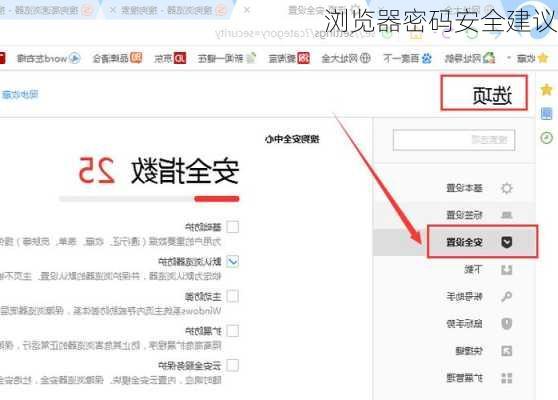The width and height of the screenshot is (558, 400).
Task: Click the 鼠标手势 mouse icon
Action: pyautogui.click(x=506, y=323)
